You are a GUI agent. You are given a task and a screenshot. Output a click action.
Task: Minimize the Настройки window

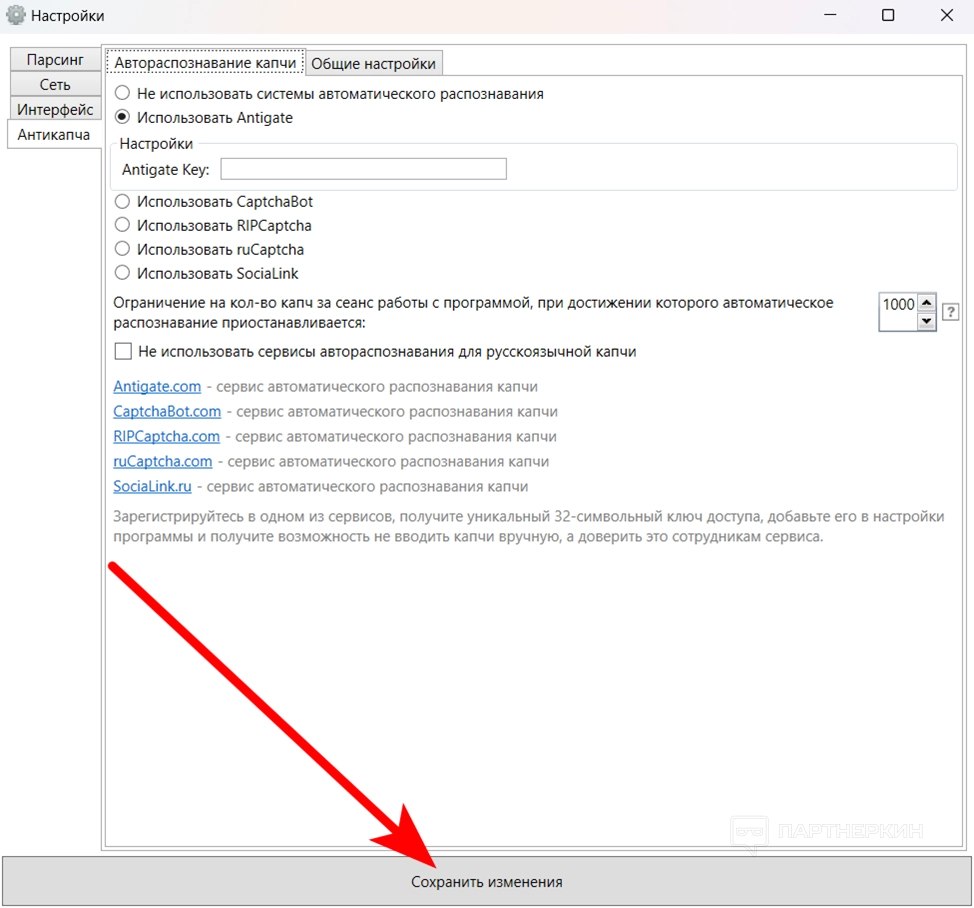(830, 14)
